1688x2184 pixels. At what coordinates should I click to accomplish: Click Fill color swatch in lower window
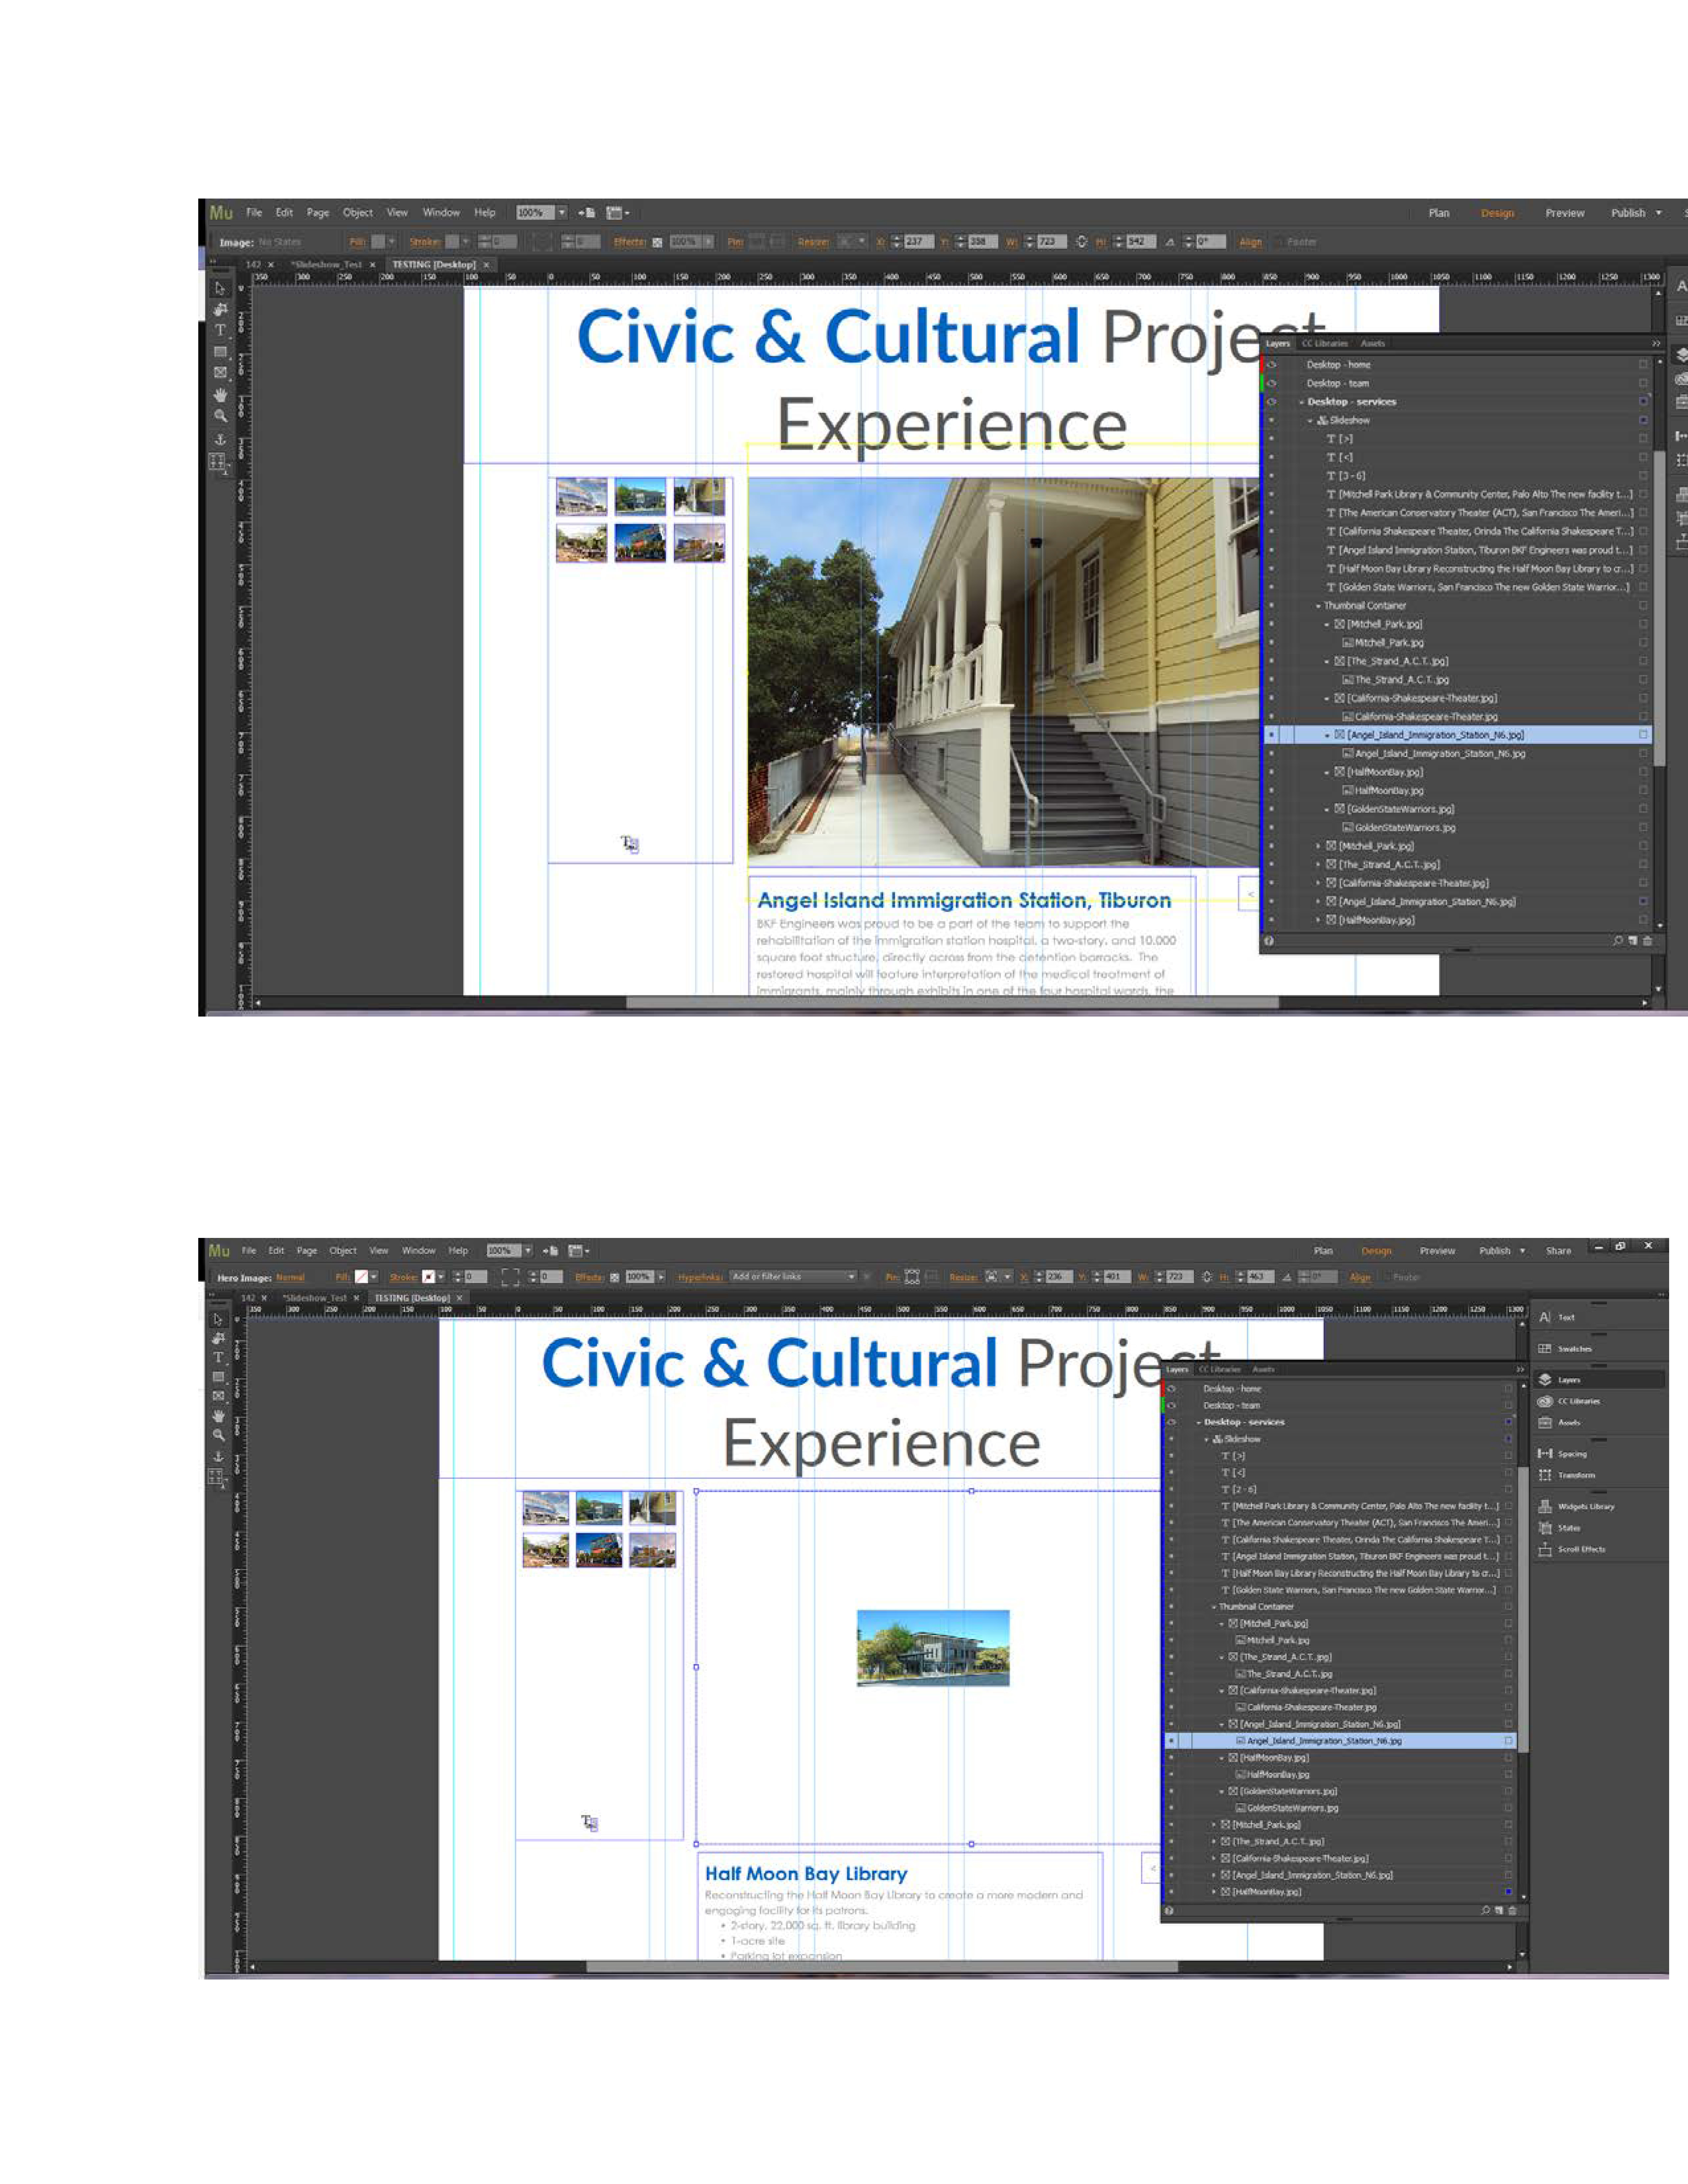[x=361, y=1277]
